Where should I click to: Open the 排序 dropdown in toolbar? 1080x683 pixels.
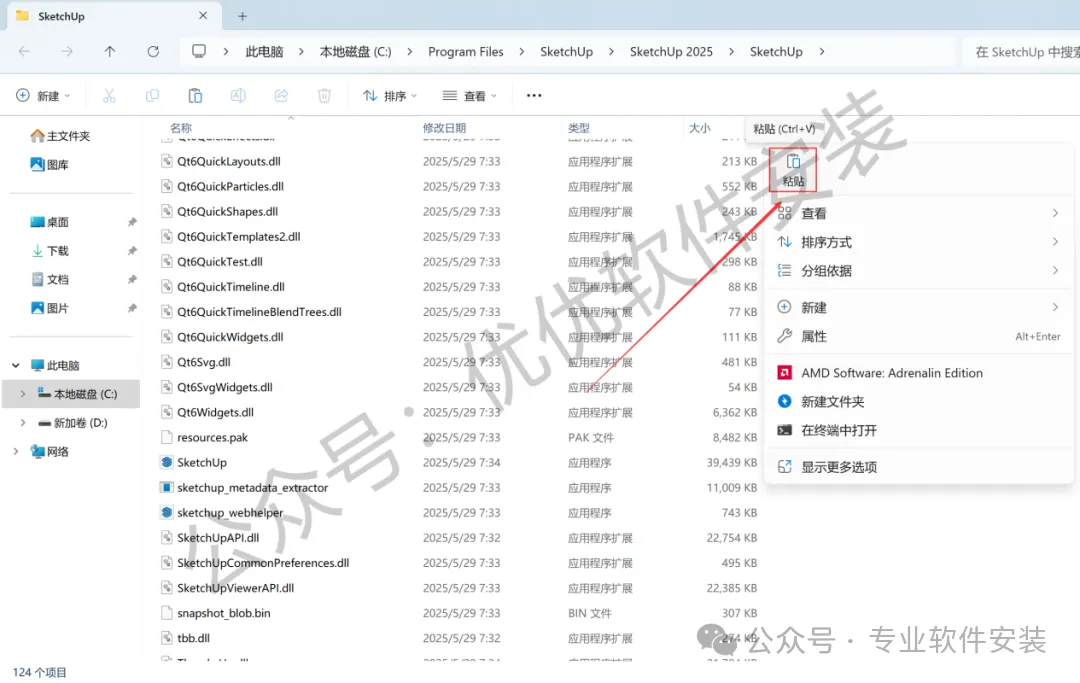click(x=390, y=96)
